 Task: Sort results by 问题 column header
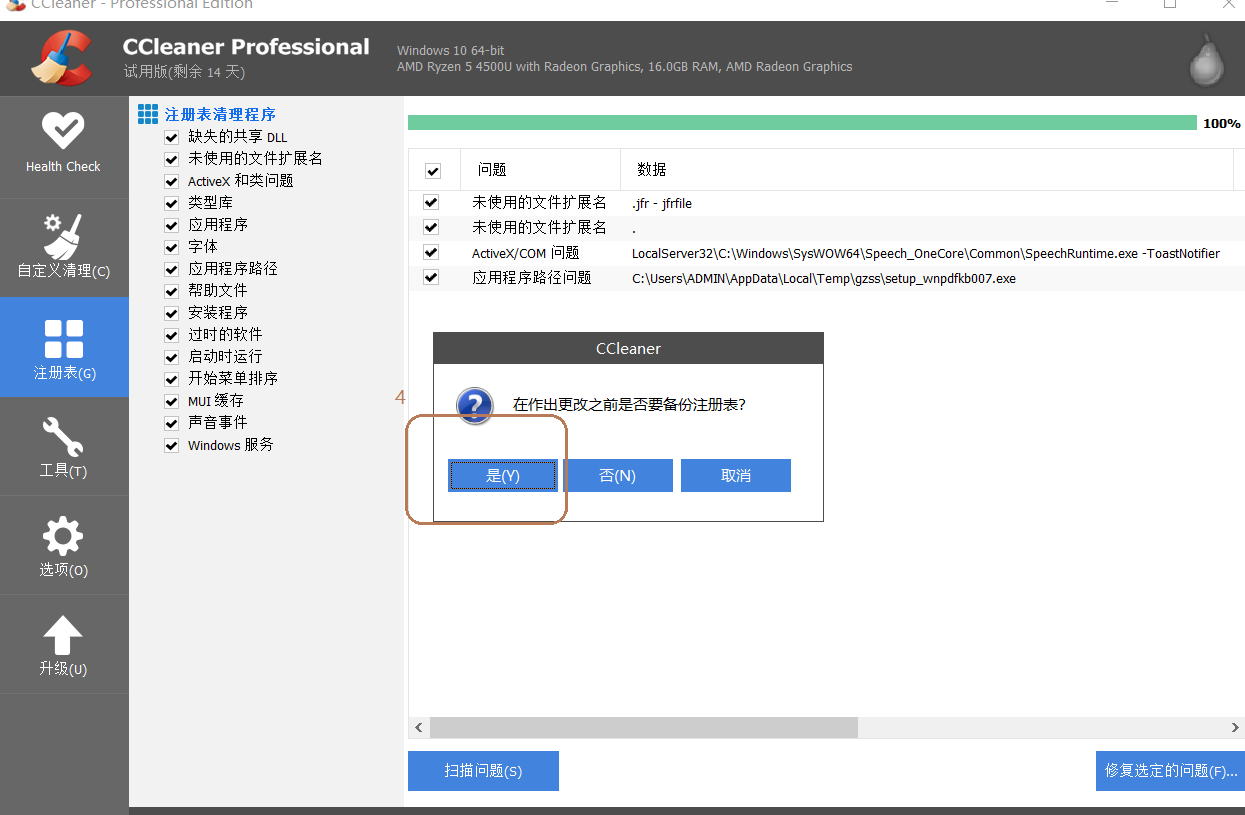540,170
